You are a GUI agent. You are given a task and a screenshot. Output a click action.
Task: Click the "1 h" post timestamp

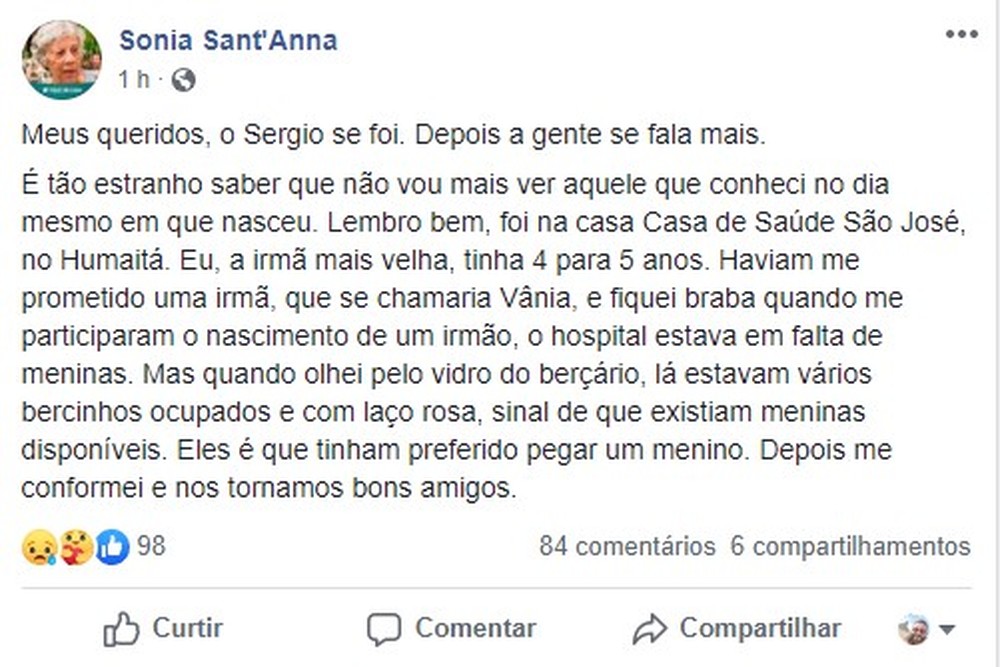(x=133, y=80)
